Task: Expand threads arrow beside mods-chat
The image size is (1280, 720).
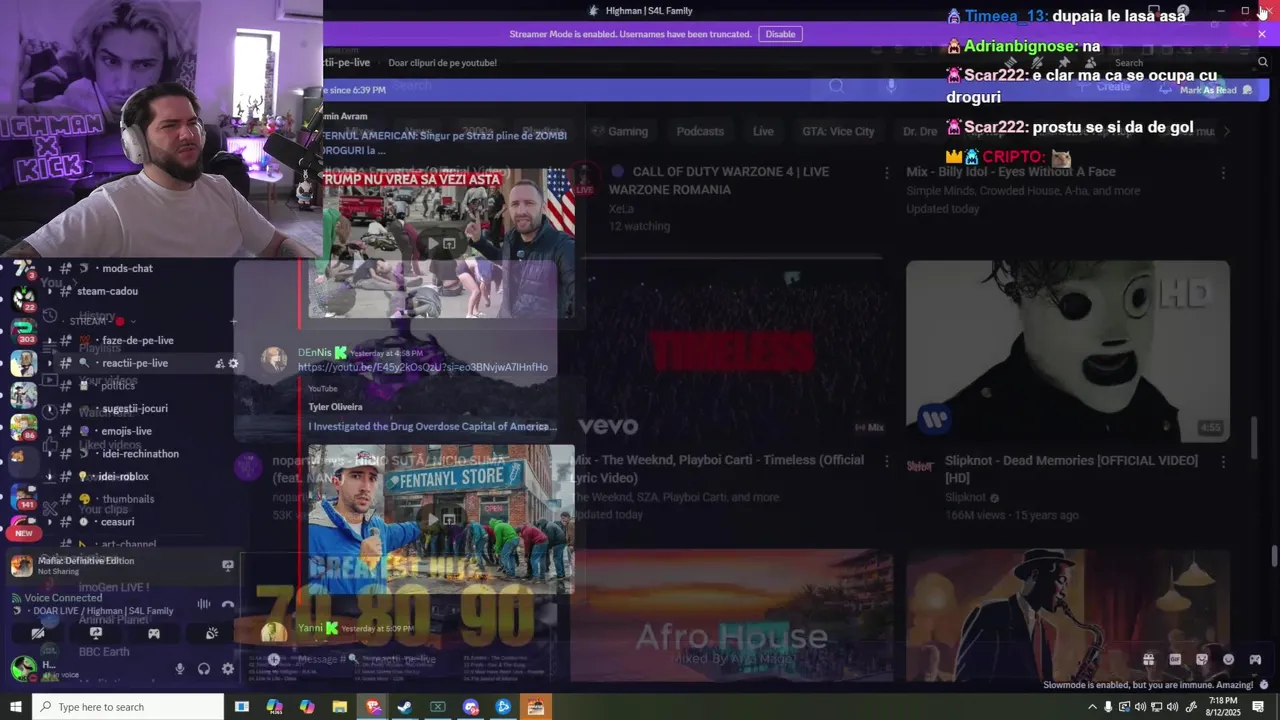Action: (x=48, y=268)
